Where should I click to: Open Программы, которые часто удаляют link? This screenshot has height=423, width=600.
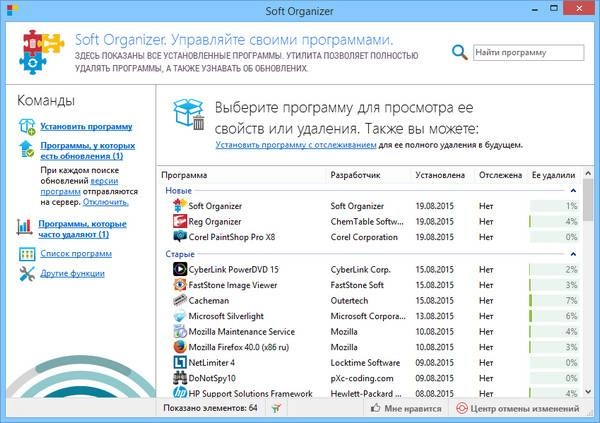[82, 229]
